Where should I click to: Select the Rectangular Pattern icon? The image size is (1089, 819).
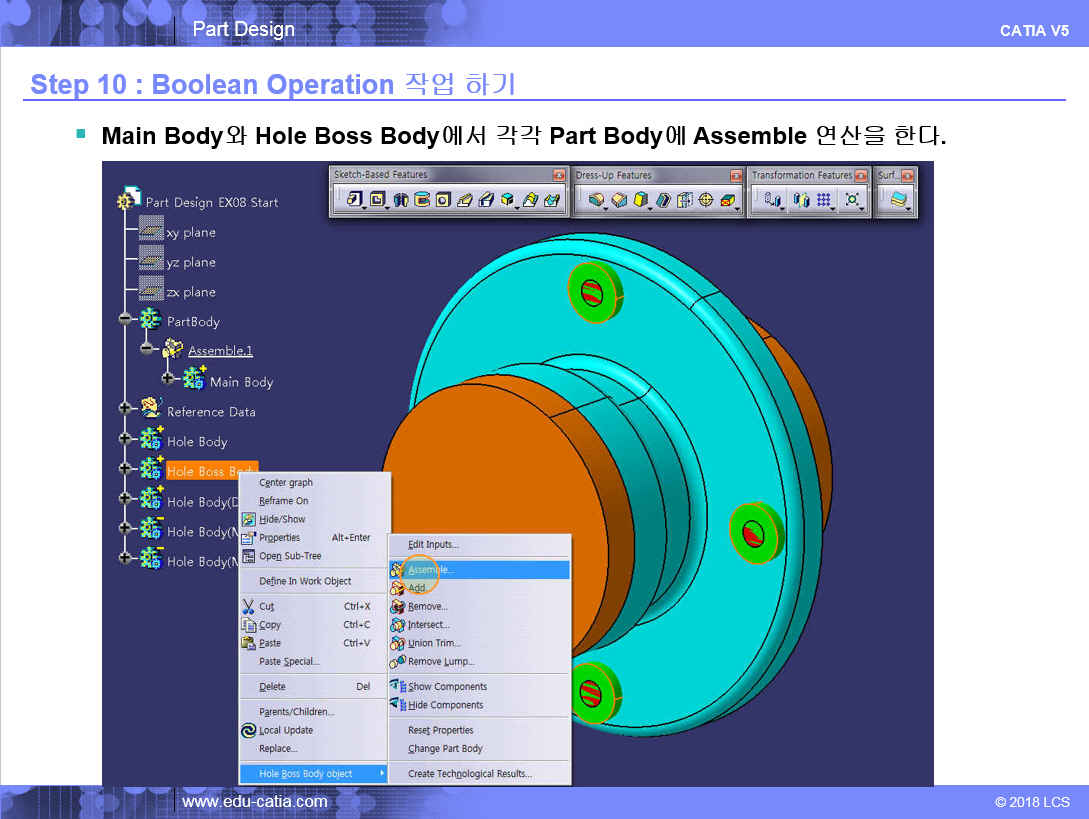(824, 200)
